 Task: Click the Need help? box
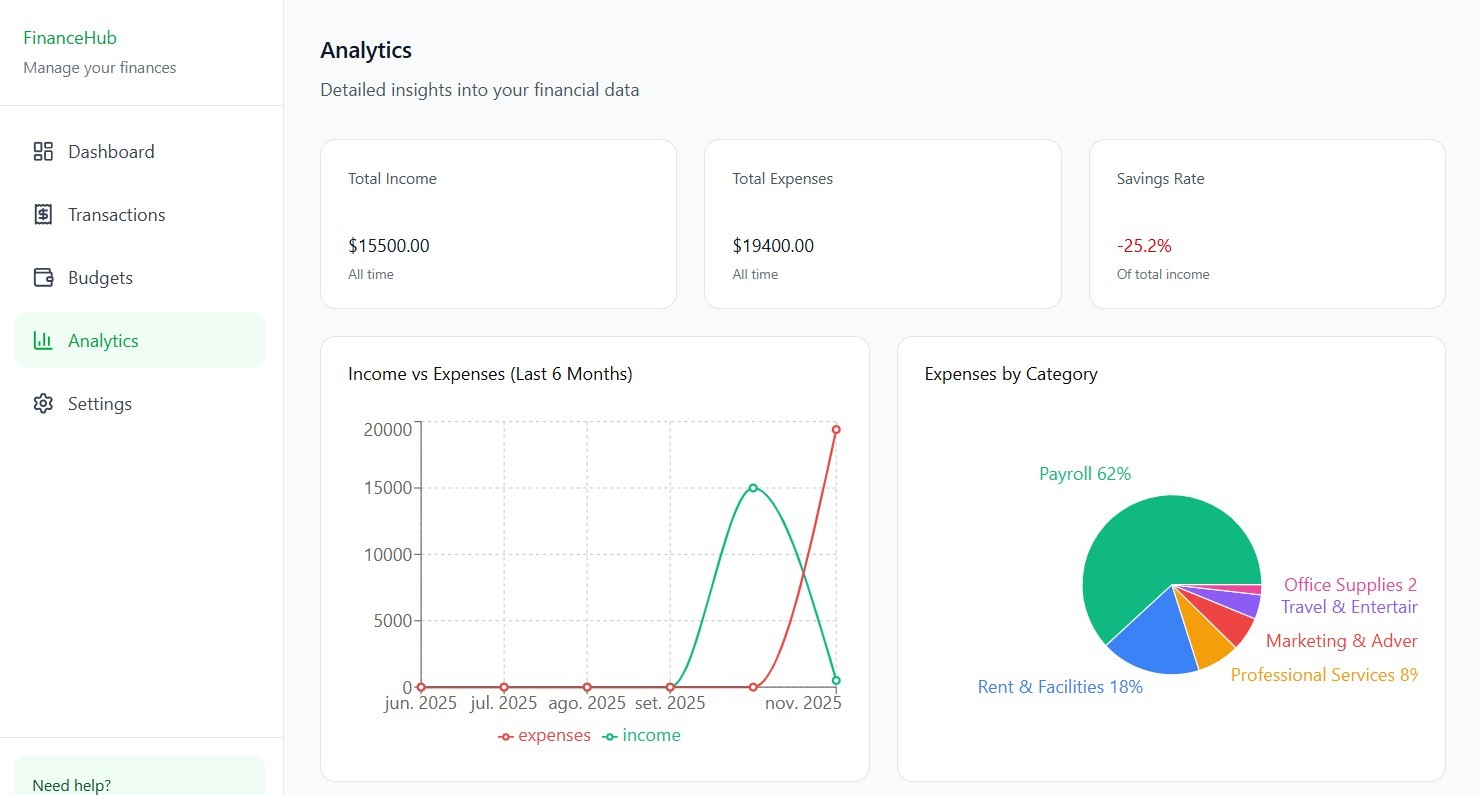[140, 776]
